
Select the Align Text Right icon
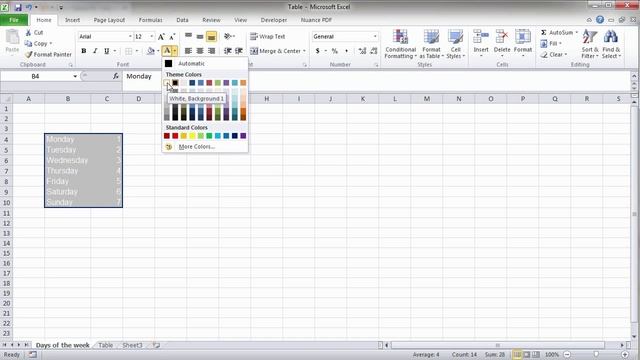click(211, 51)
